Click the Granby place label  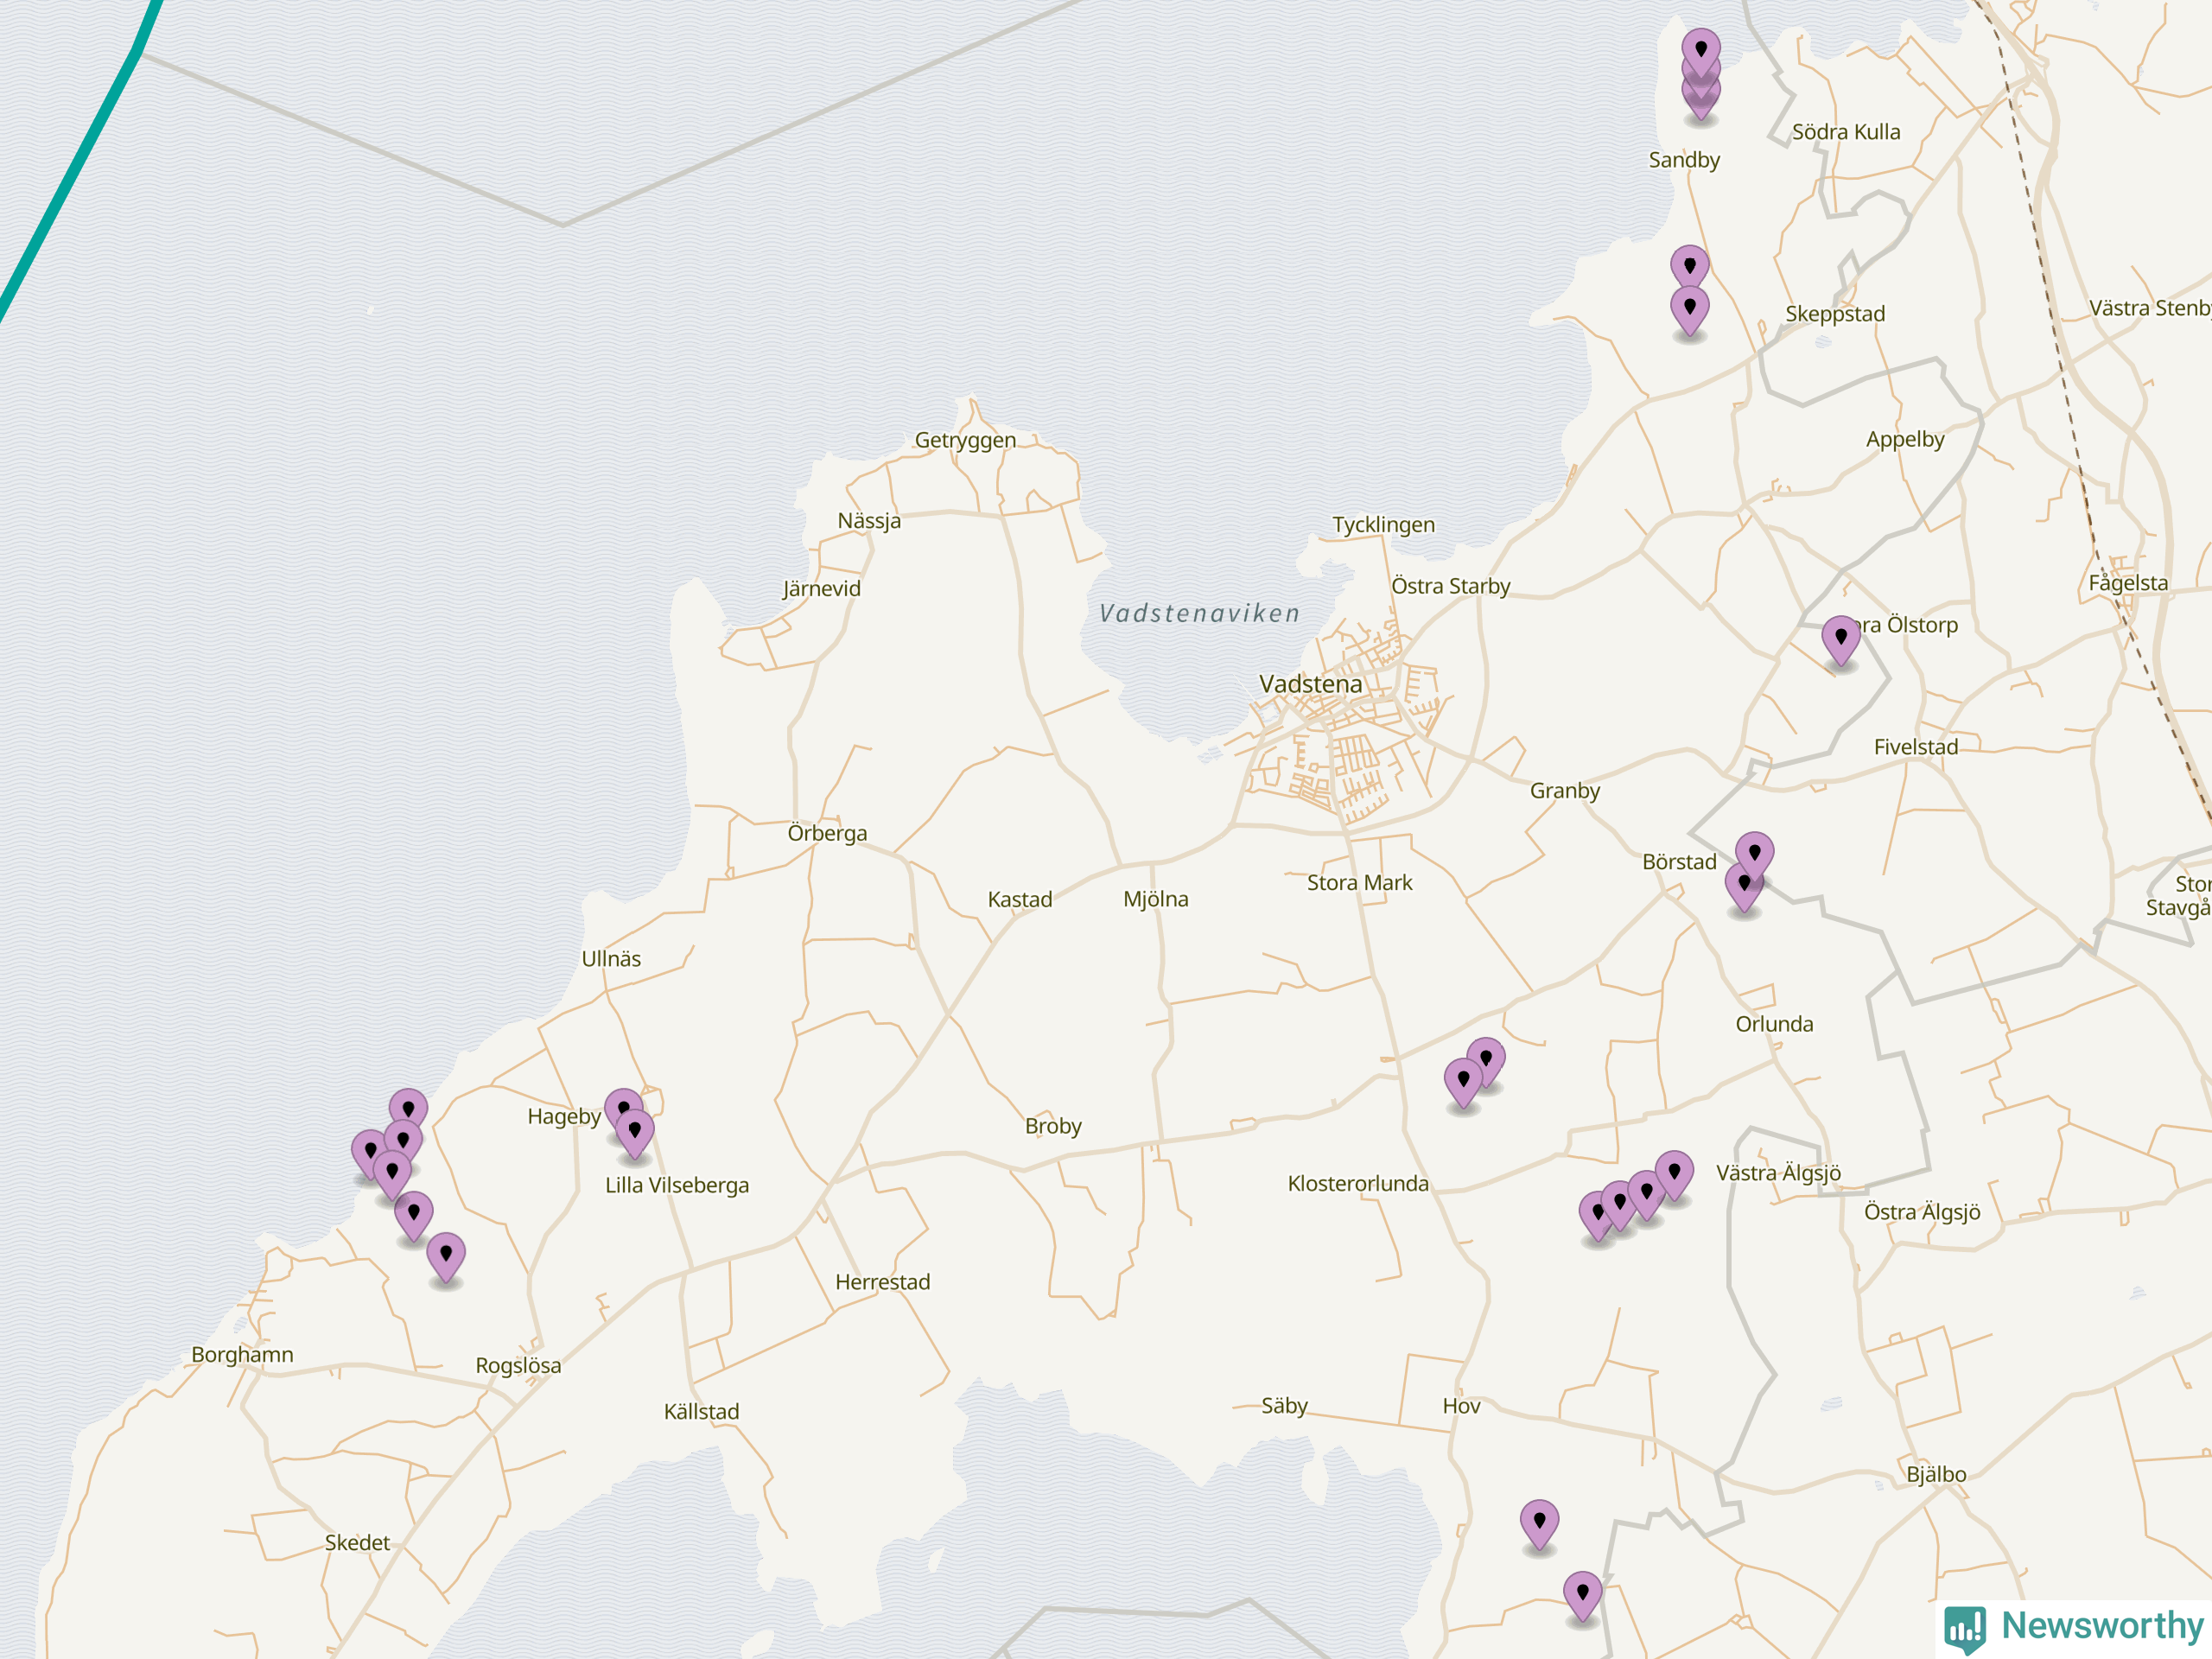pos(1565,791)
